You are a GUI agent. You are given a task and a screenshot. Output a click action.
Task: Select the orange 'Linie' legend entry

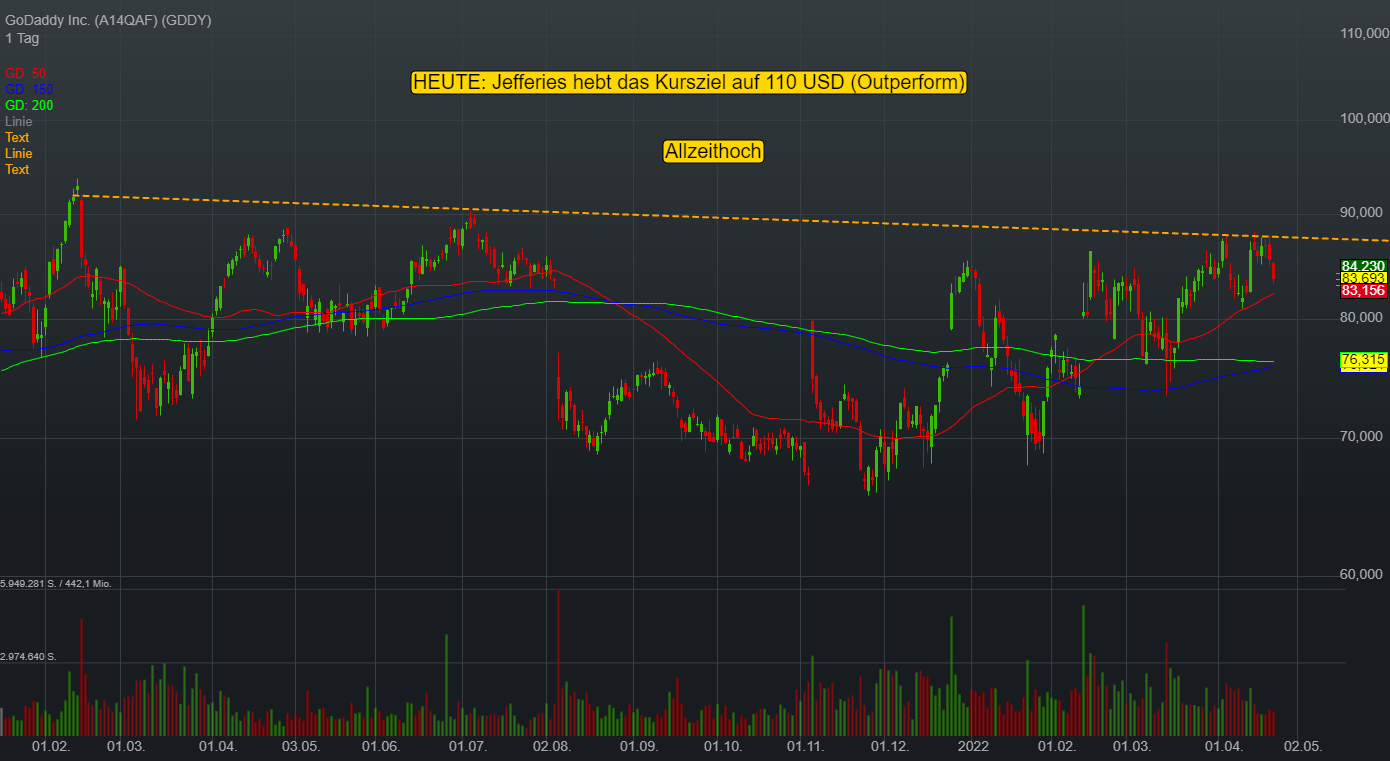(18, 153)
